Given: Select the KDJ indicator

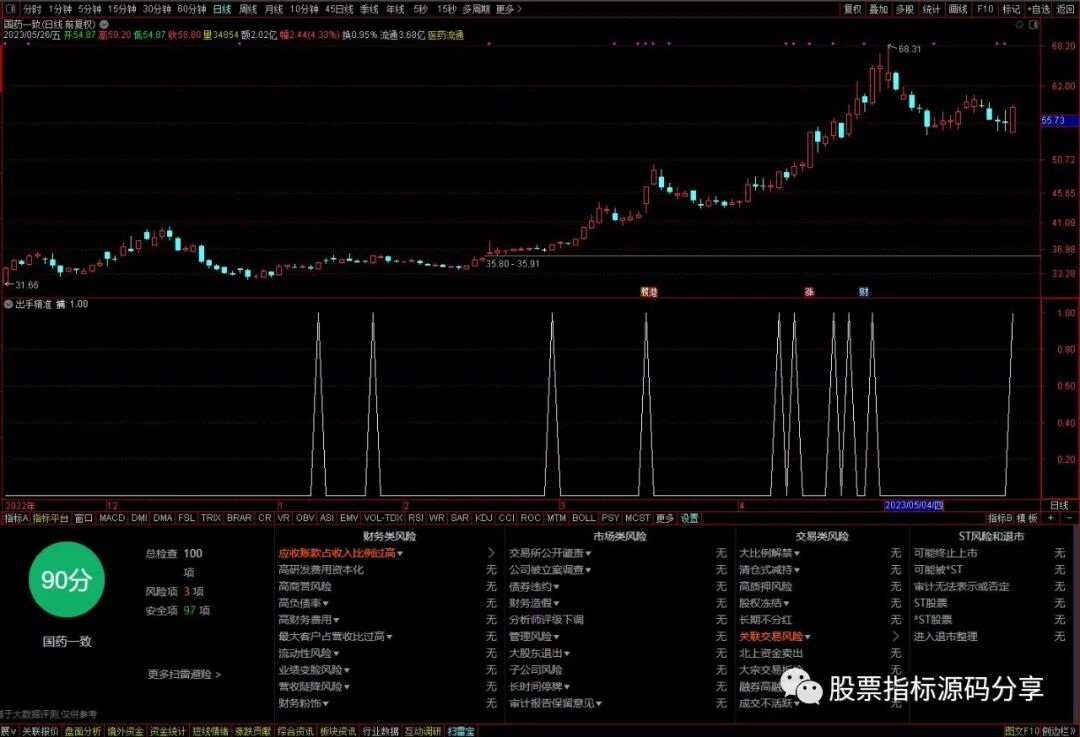Looking at the screenshot, I should pos(484,518).
